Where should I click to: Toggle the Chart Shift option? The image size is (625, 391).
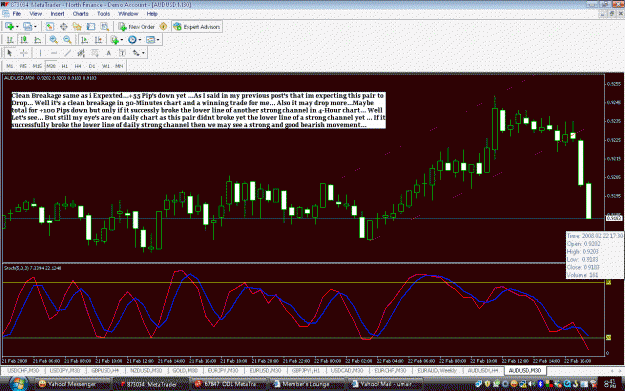tap(98, 40)
